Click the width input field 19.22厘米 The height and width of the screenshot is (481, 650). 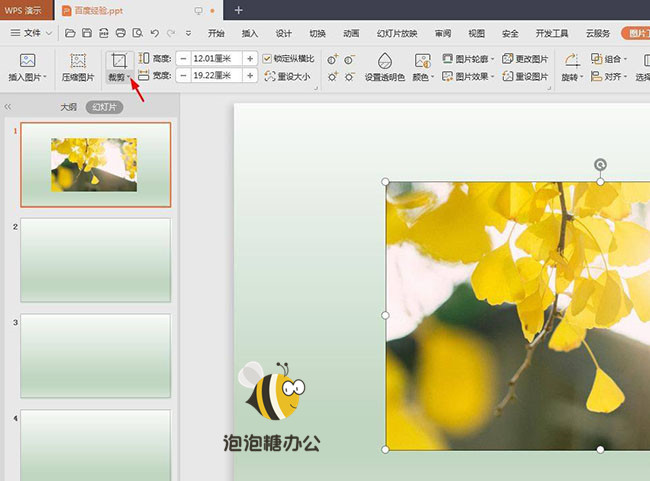(x=216, y=75)
